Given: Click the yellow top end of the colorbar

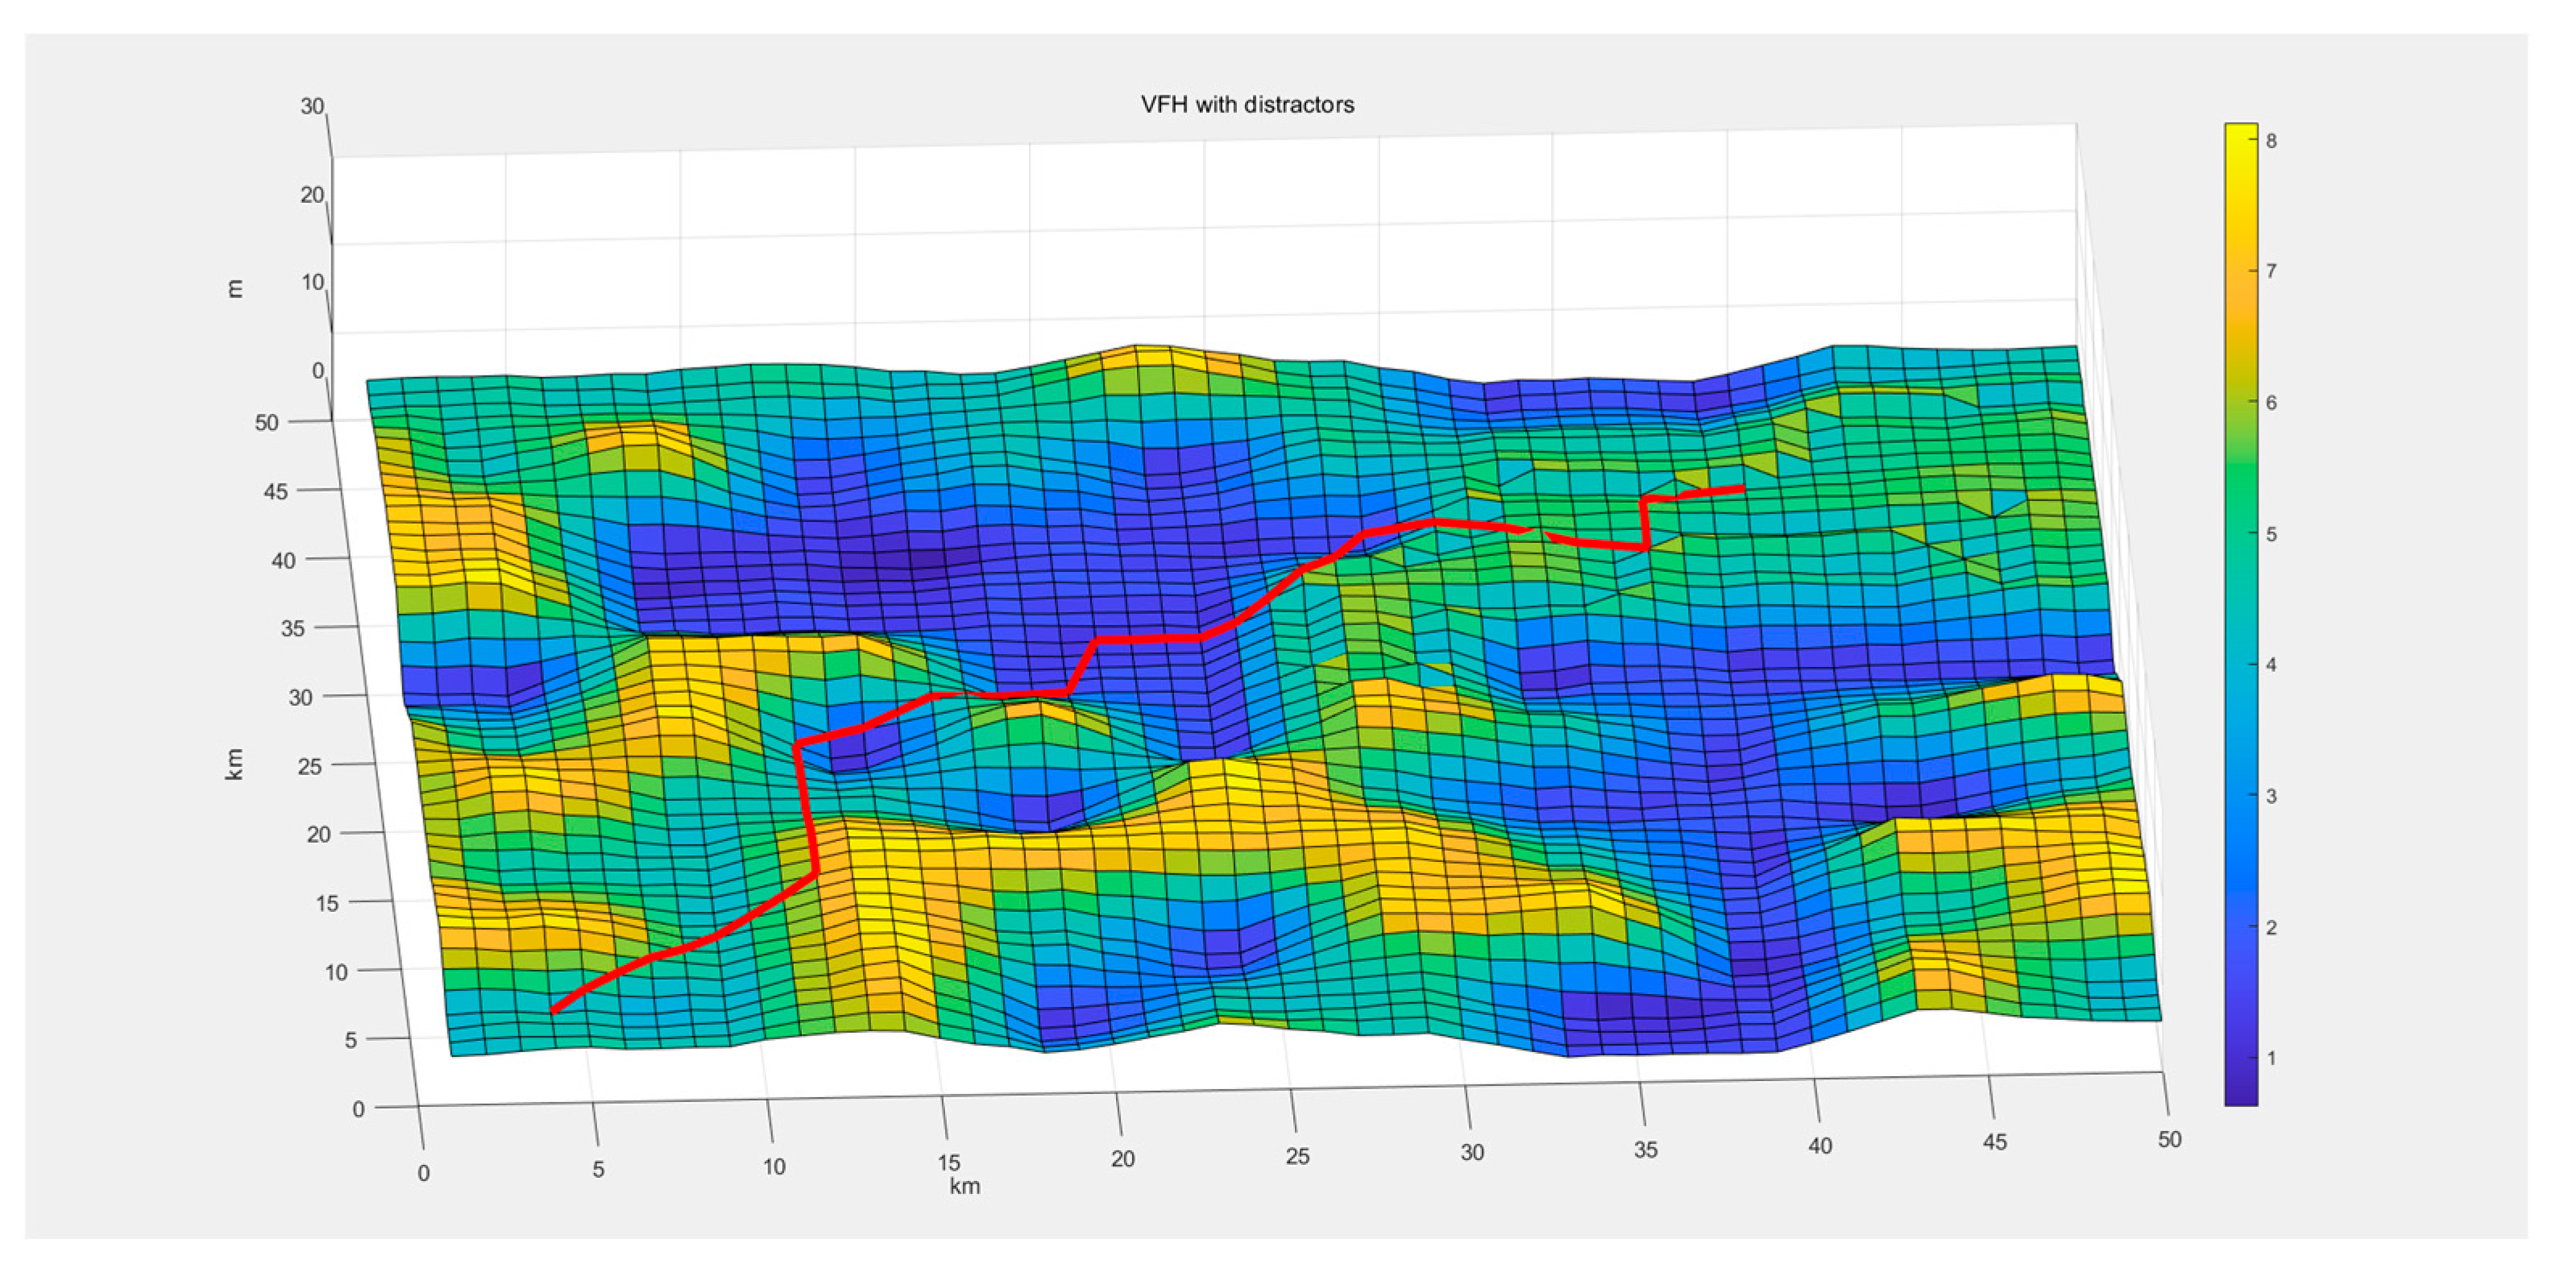Looking at the screenshot, I should pos(2240,130).
